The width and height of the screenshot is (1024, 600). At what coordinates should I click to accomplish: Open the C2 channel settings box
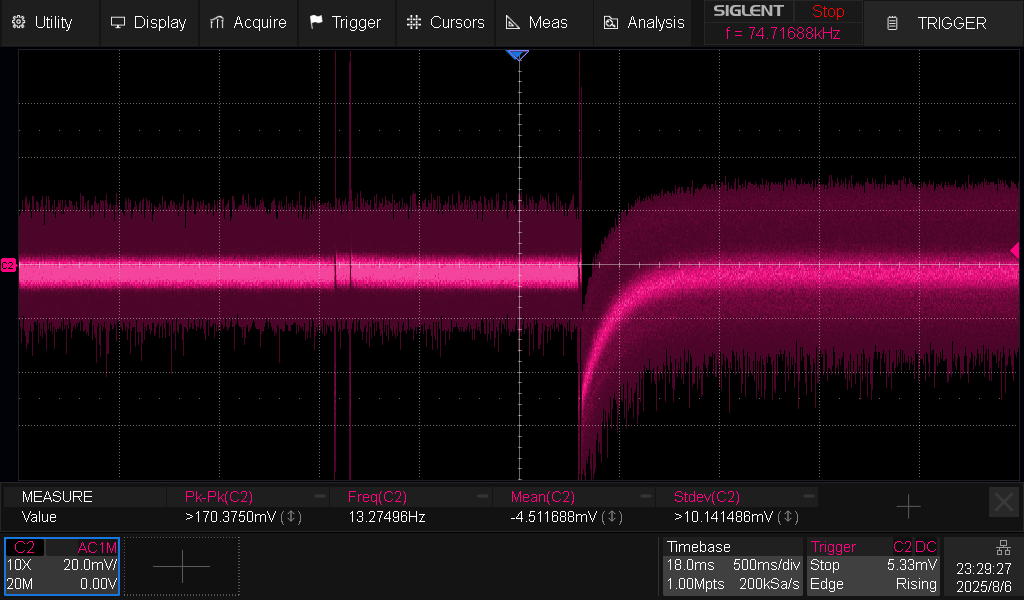62,566
